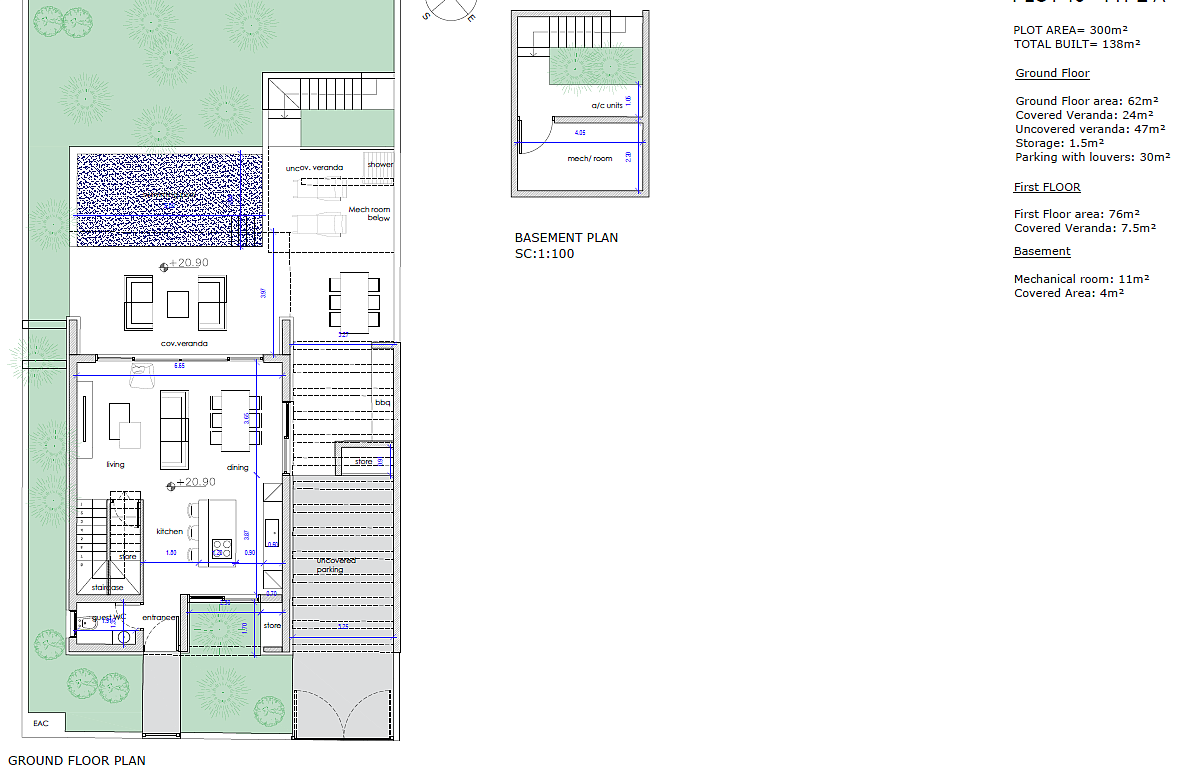Click the kitchen hob symbol
Screen dimensions: 1194x768
[x=221, y=548]
